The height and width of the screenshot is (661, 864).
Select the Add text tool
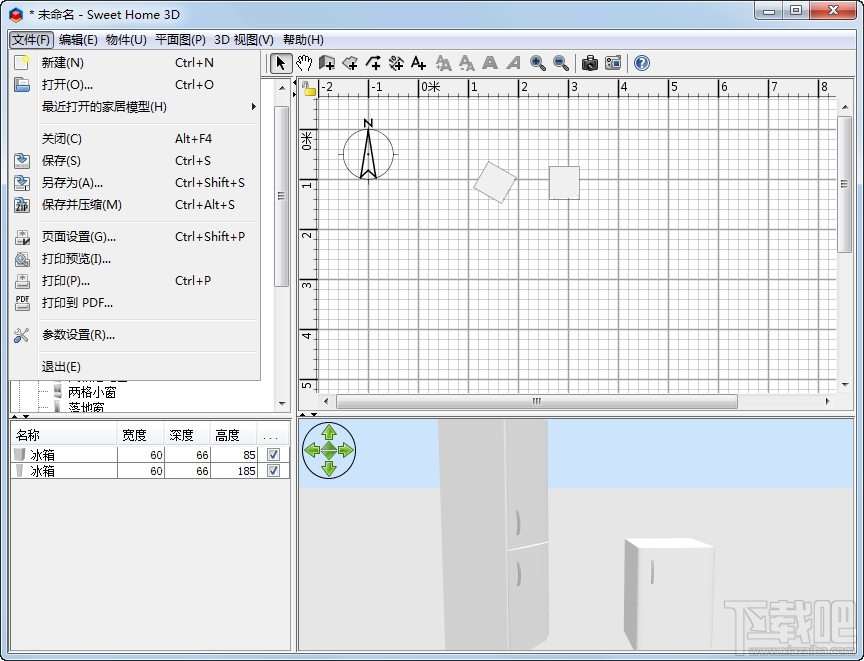coord(418,63)
